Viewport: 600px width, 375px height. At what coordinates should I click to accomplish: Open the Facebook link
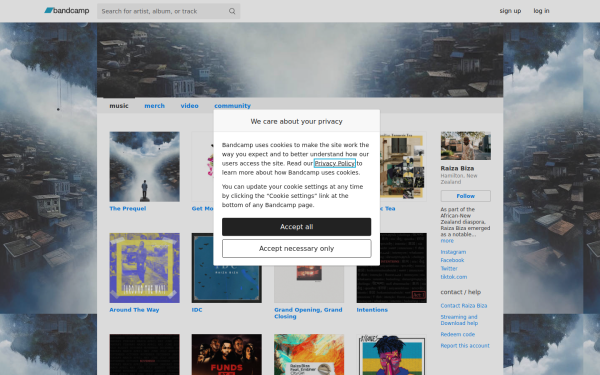[452, 260]
